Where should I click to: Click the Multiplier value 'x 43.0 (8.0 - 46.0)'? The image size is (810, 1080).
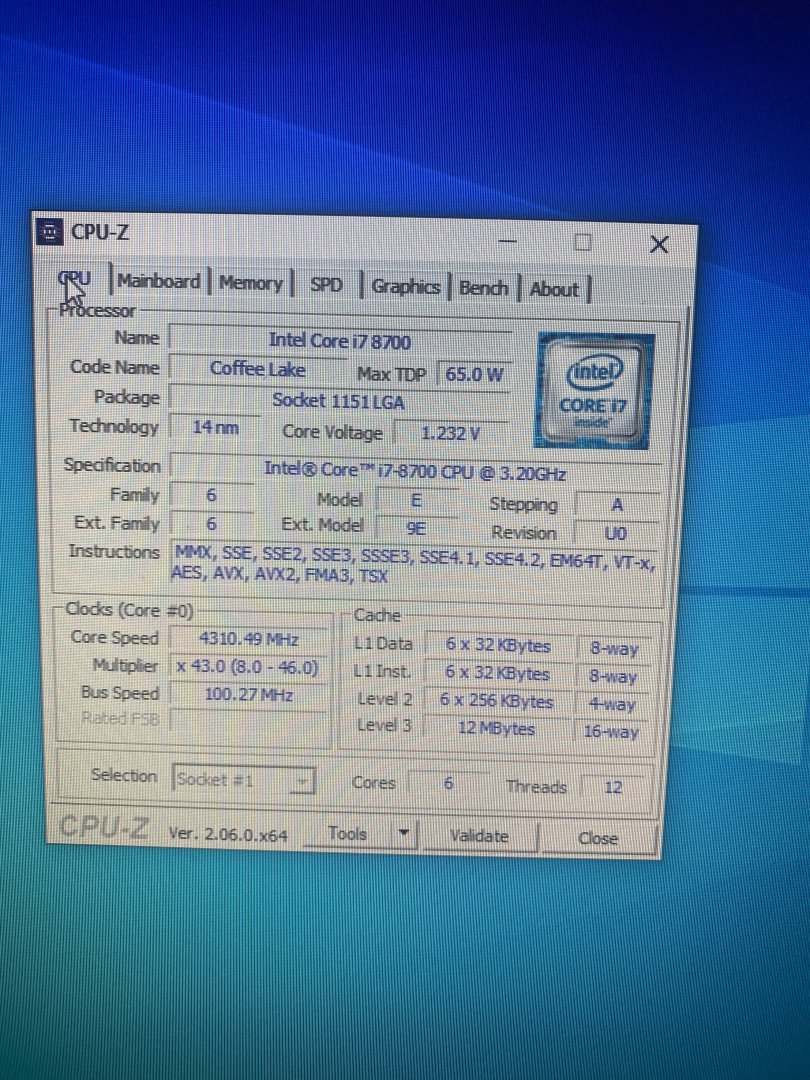(x=249, y=667)
